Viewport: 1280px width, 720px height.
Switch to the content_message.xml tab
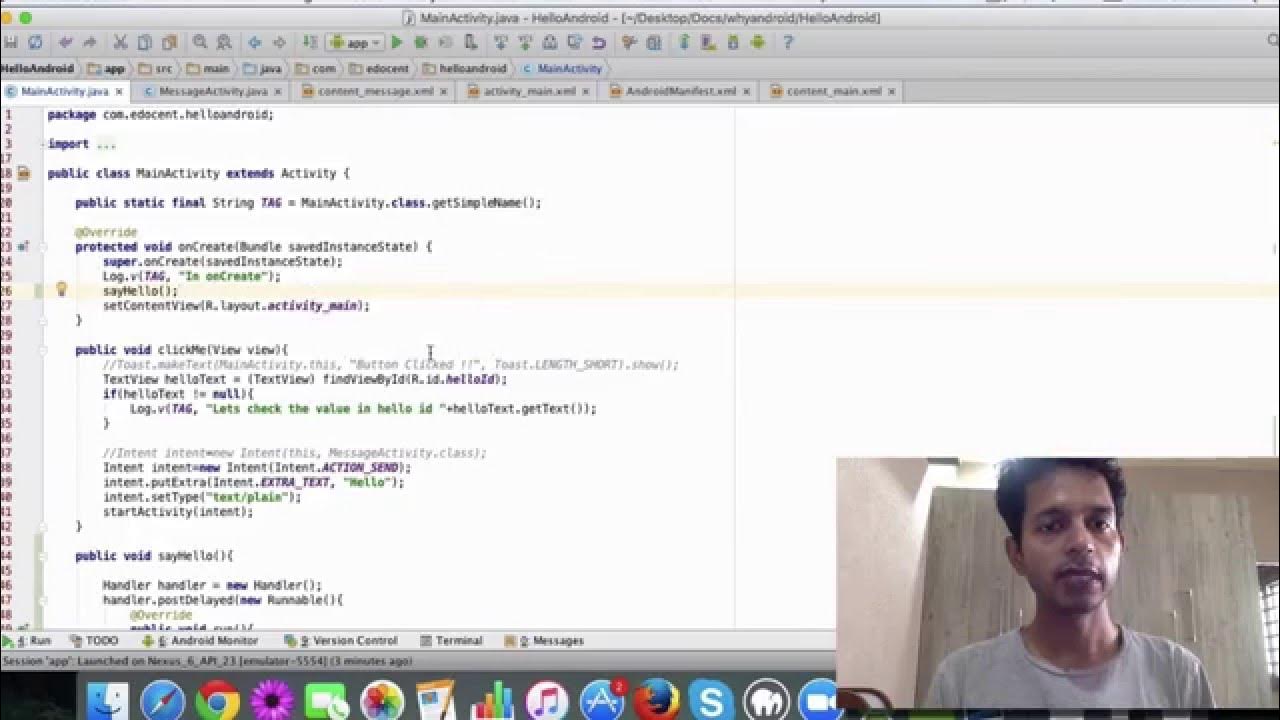(x=376, y=91)
